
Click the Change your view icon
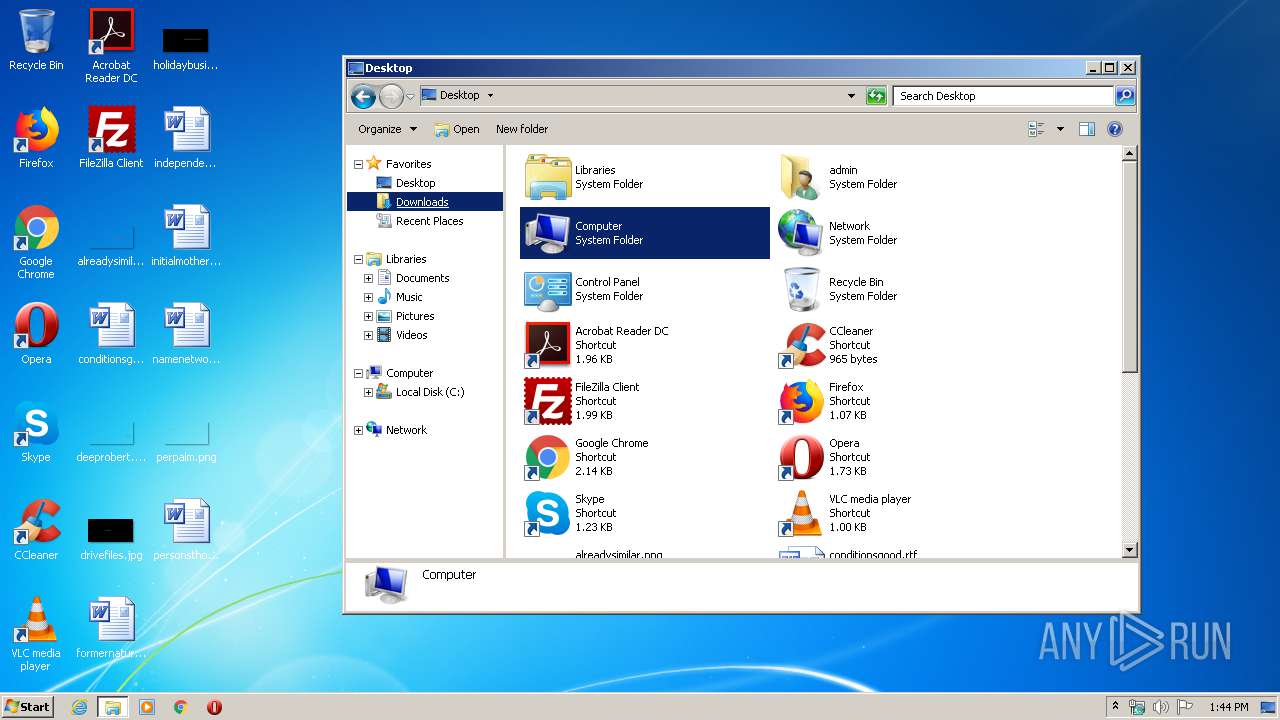click(1036, 129)
